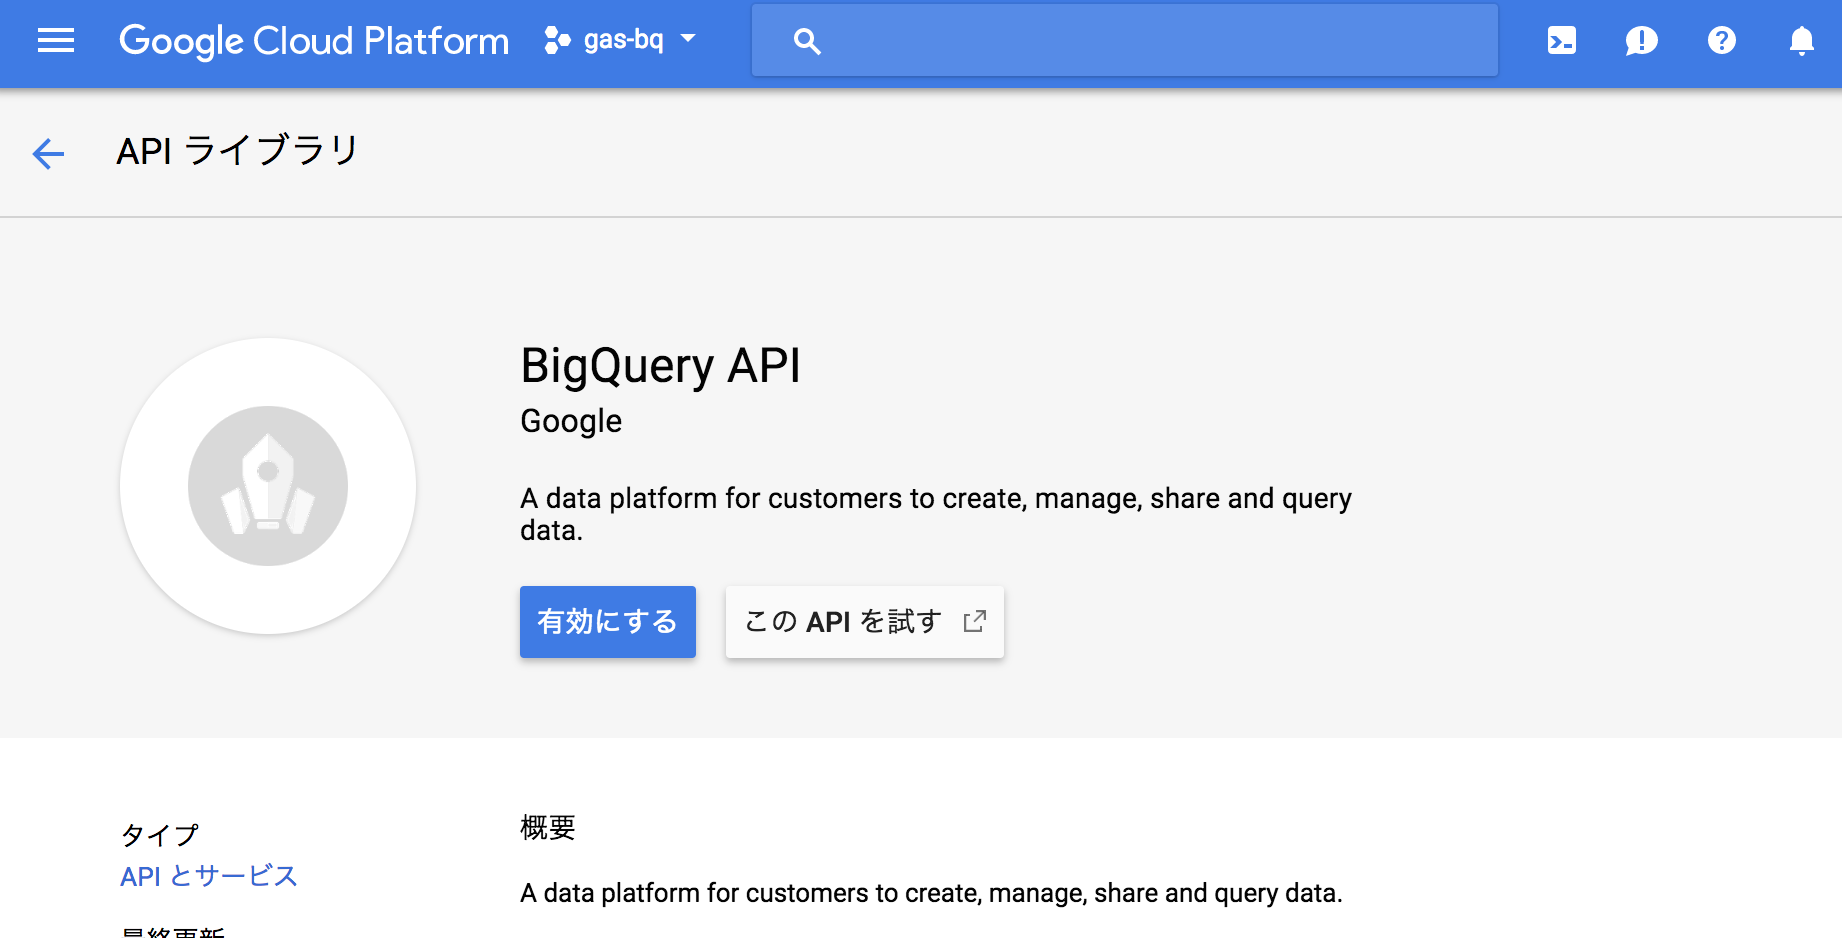Click the Google Cloud Platform logo
This screenshot has width=1842, height=938.
click(314, 41)
